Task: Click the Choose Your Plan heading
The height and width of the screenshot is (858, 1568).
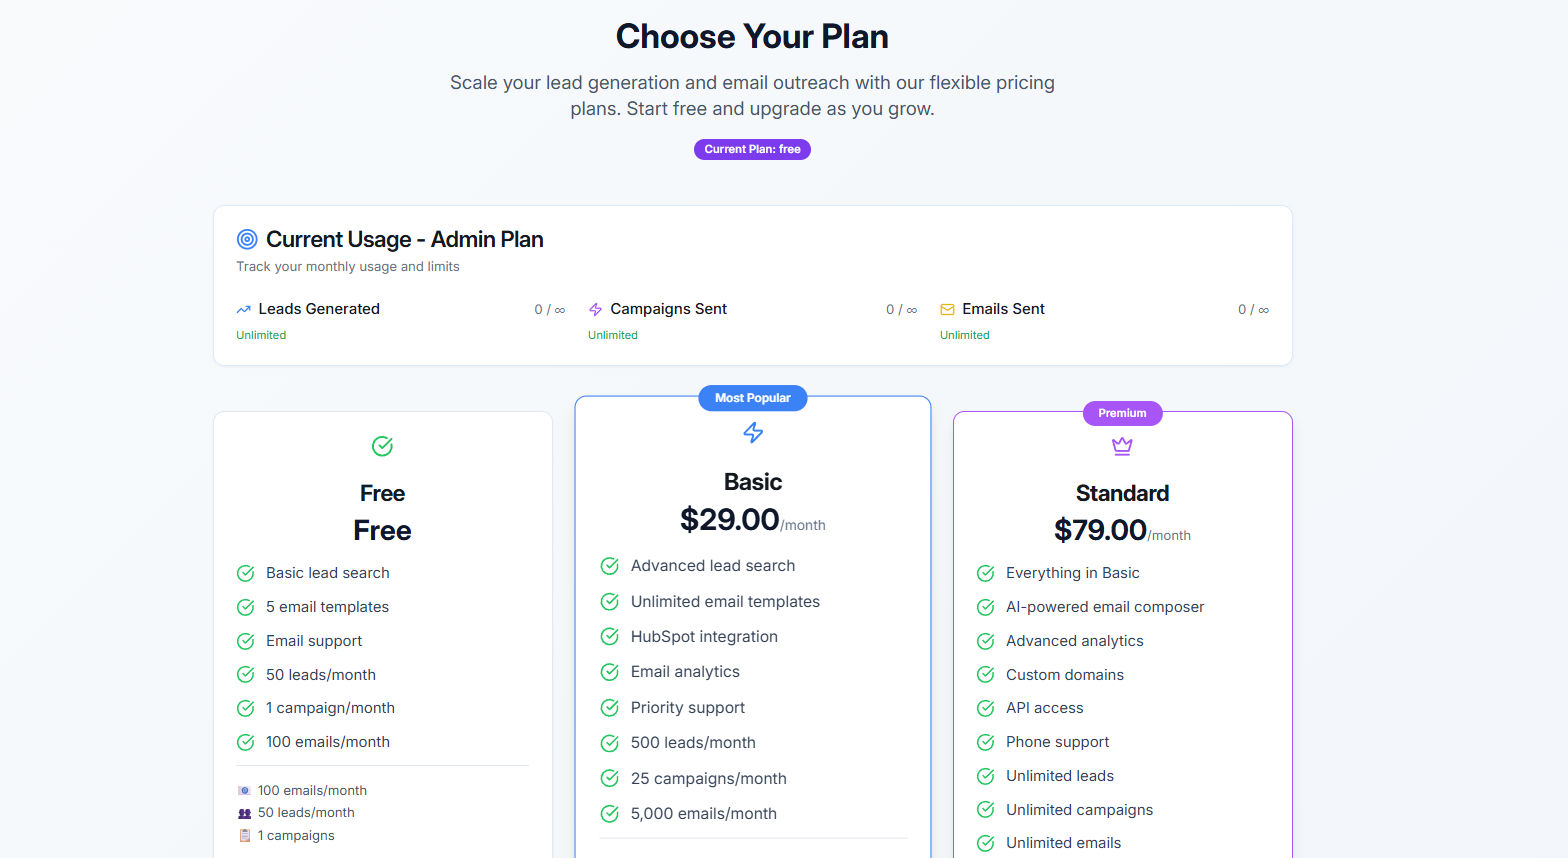Action: coord(752,37)
